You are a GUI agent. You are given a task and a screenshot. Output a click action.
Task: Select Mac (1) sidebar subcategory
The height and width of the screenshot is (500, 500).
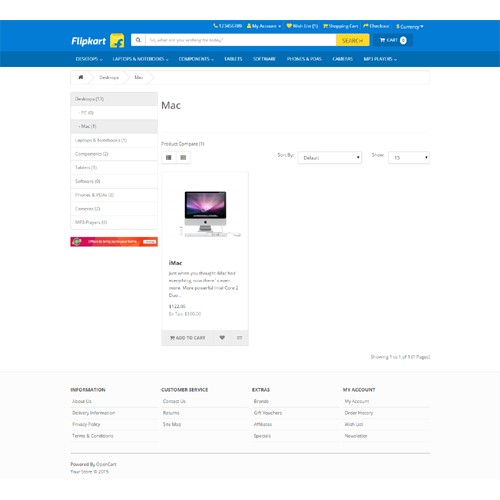[114, 126]
